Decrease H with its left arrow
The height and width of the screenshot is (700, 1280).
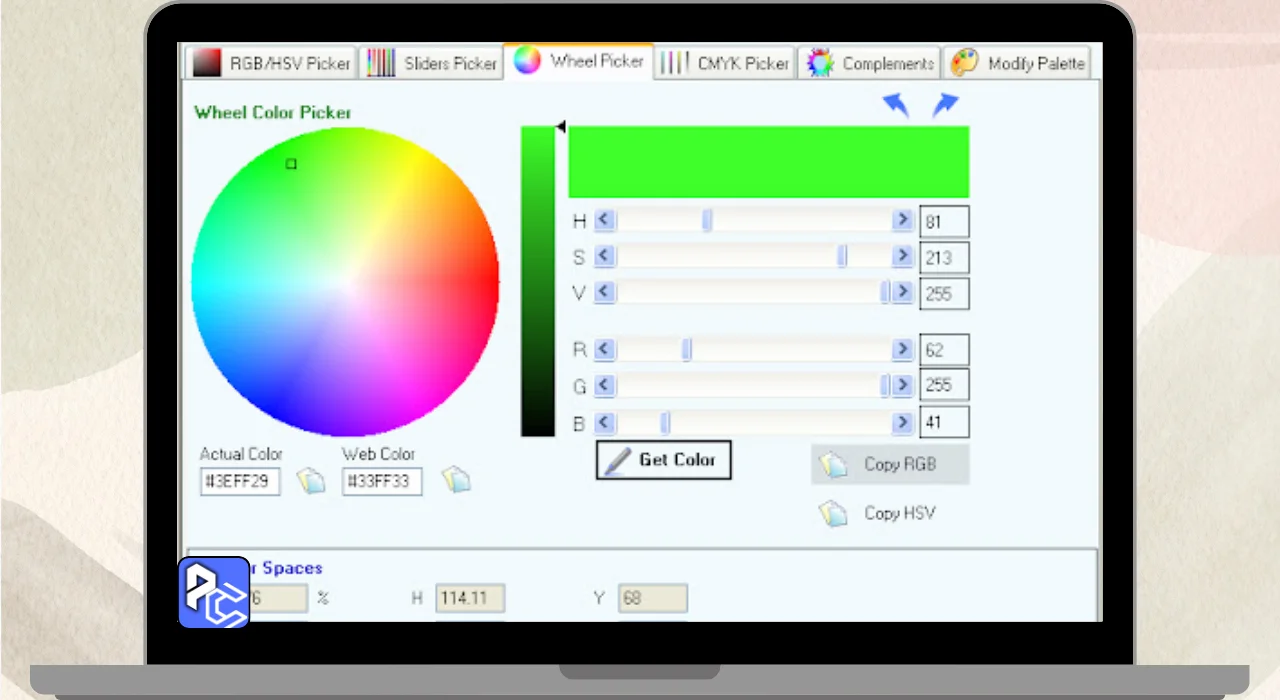605,220
